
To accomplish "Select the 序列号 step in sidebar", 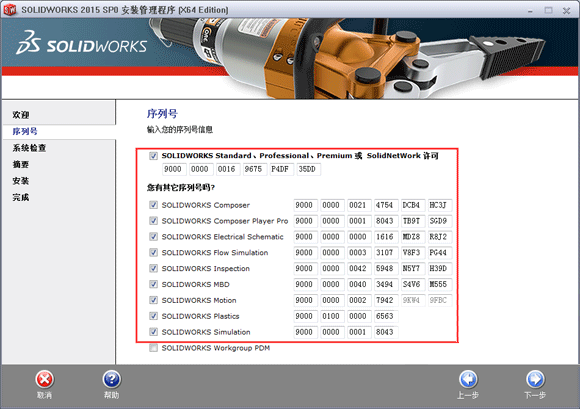I will 25,132.
